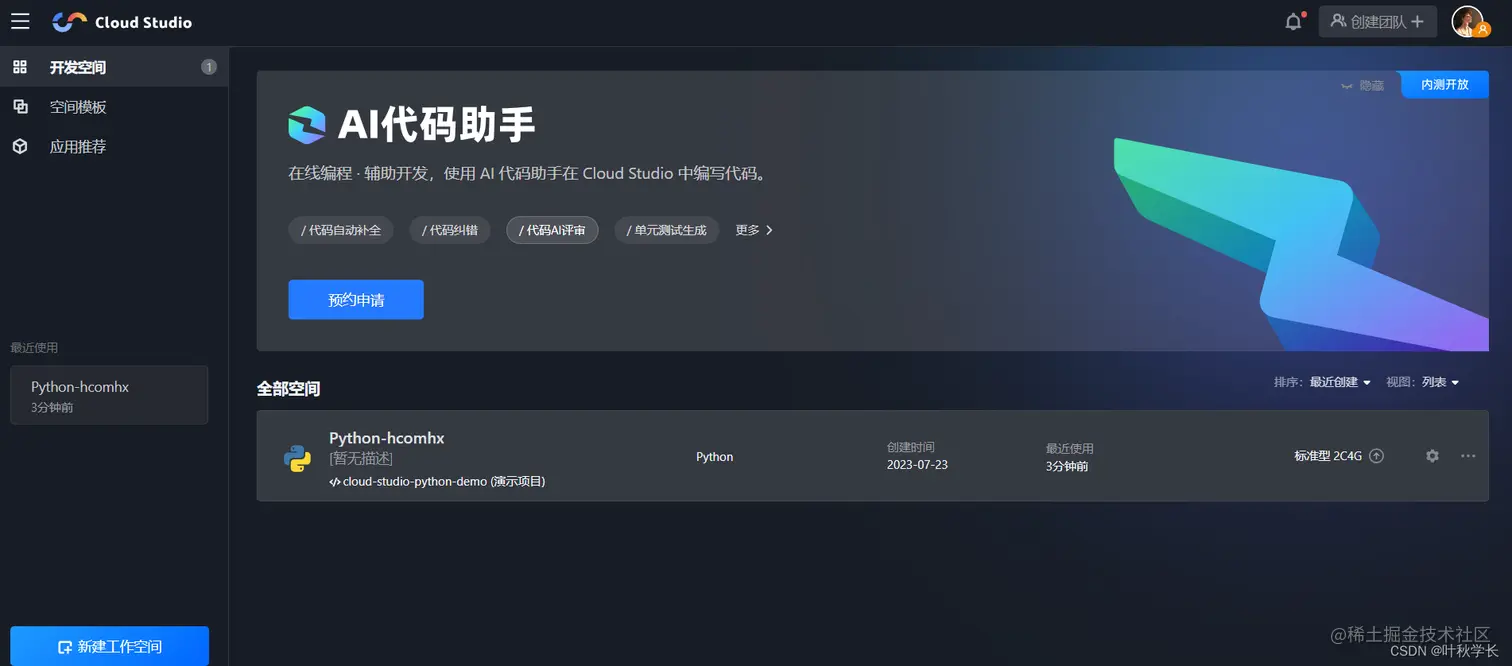Screen dimensions: 1512x666
Task: Click the 预约申请 button
Action: coord(356,300)
